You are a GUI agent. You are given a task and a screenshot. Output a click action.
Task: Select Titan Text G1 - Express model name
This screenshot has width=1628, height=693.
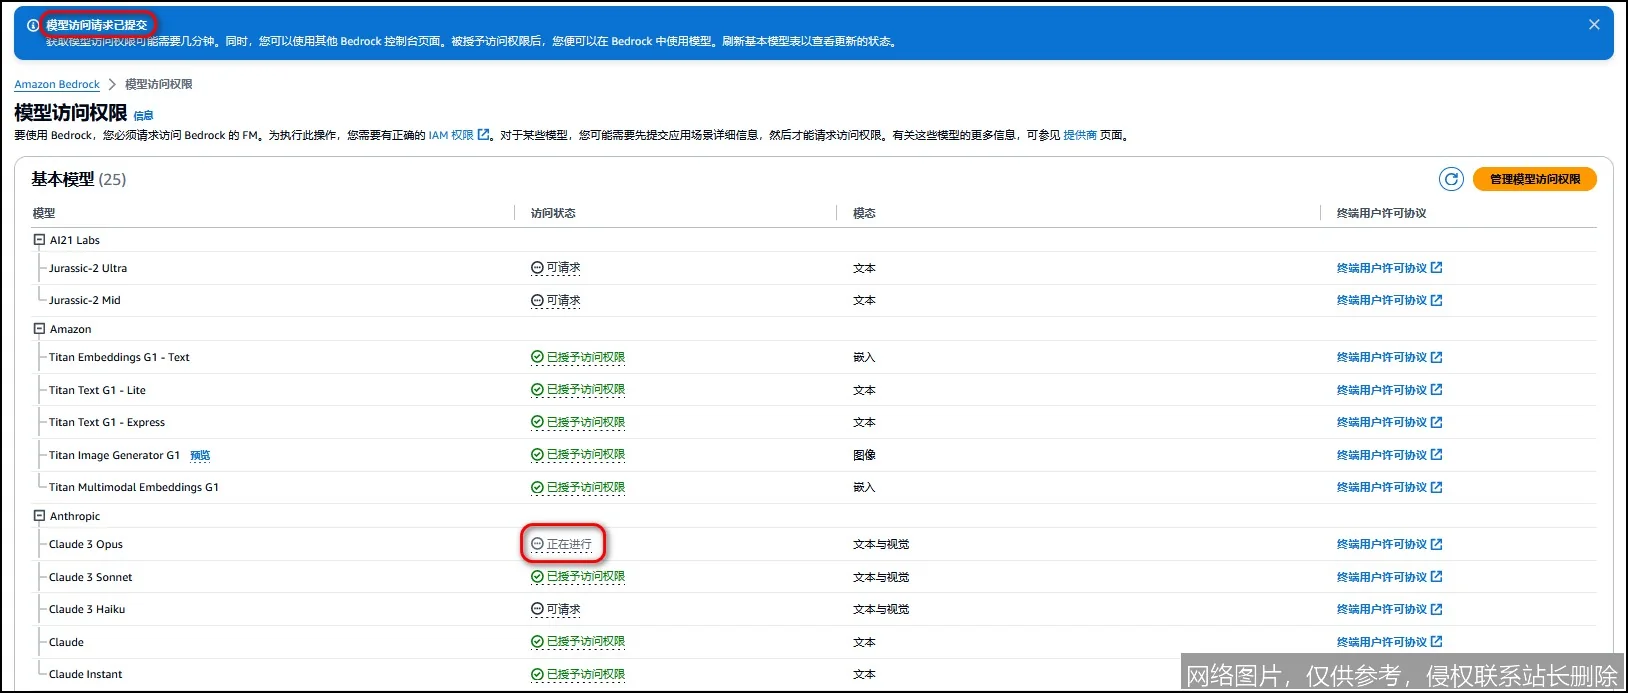[x=107, y=422]
